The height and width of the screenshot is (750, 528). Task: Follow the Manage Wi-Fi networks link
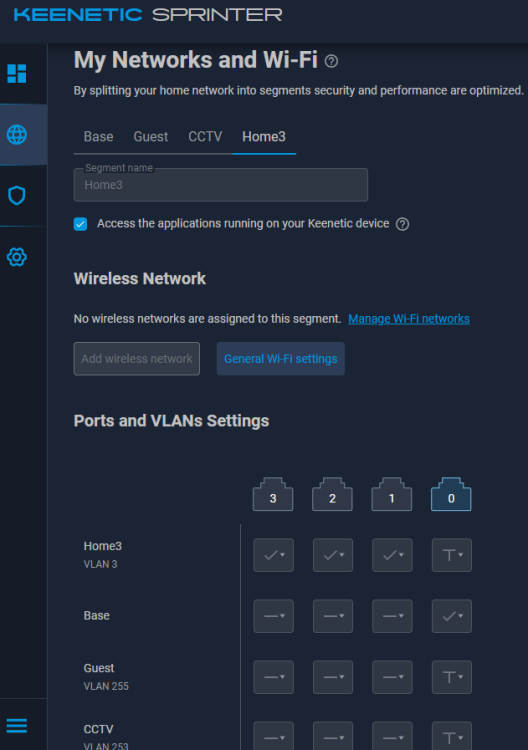(409, 319)
